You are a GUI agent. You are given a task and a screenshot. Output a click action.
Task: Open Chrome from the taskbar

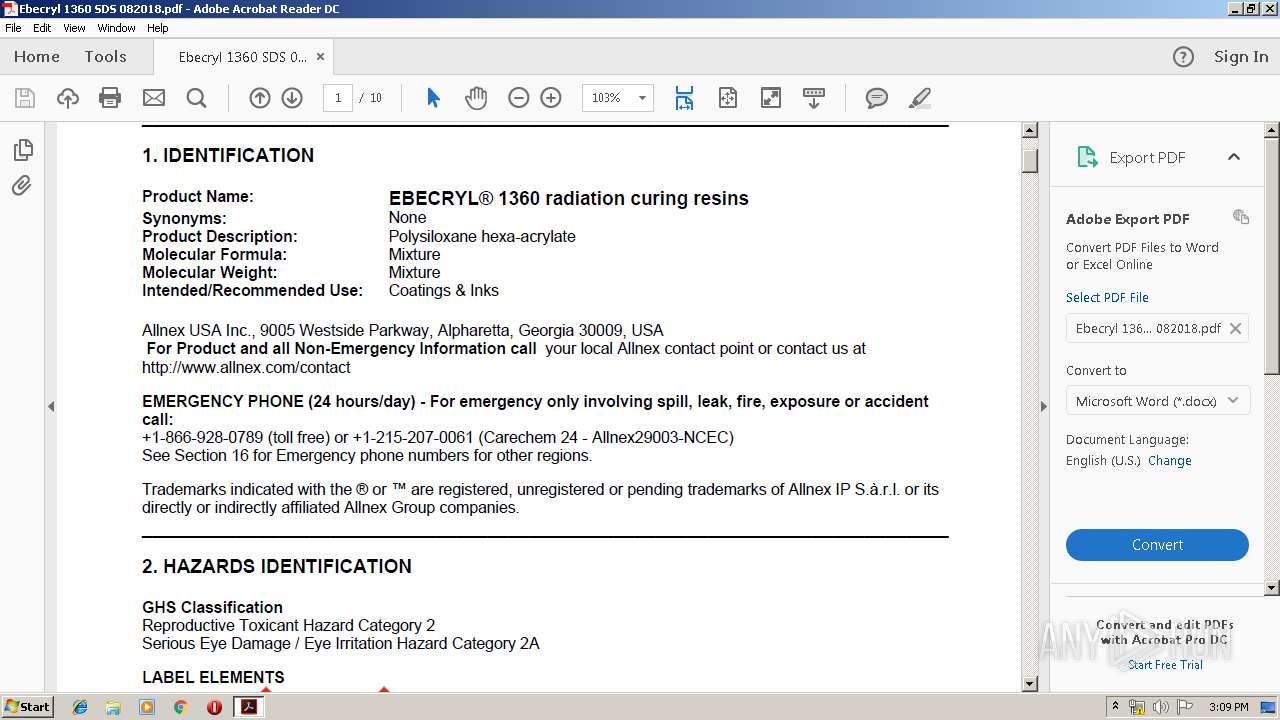[180, 707]
